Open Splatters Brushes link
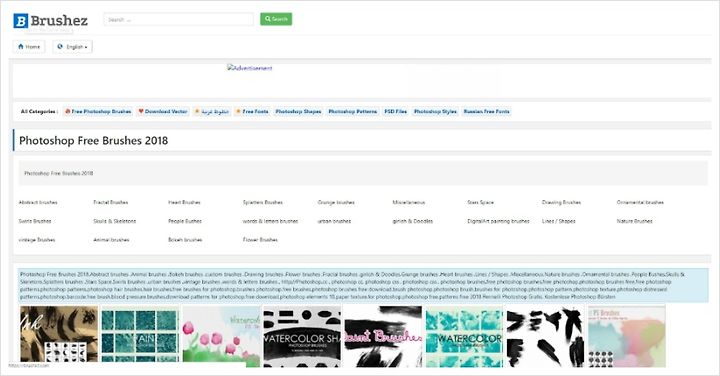Viewport: 720px width, 376px height. point(263,202)
